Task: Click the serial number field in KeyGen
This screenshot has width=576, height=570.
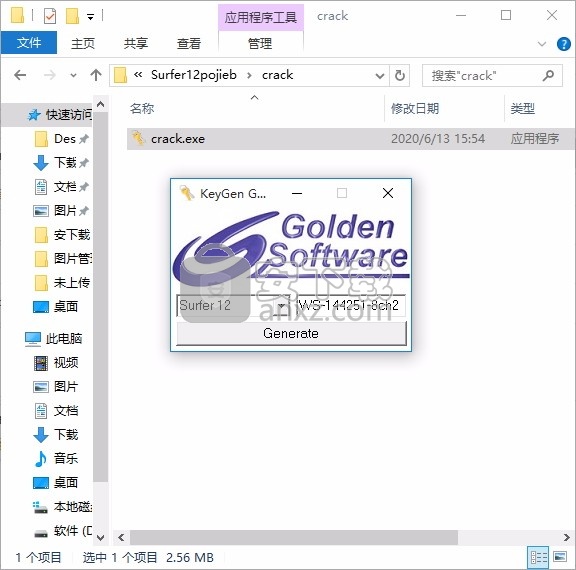Action: coord(351,305)
